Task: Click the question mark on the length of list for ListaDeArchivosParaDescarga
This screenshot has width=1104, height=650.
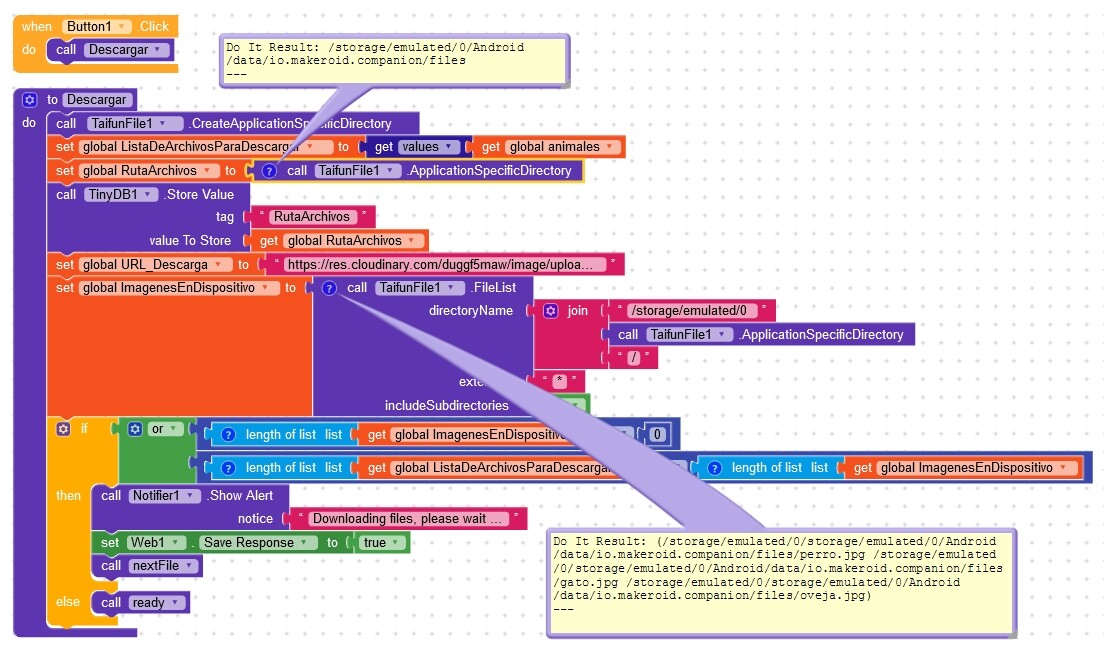Action: [228, 468]
